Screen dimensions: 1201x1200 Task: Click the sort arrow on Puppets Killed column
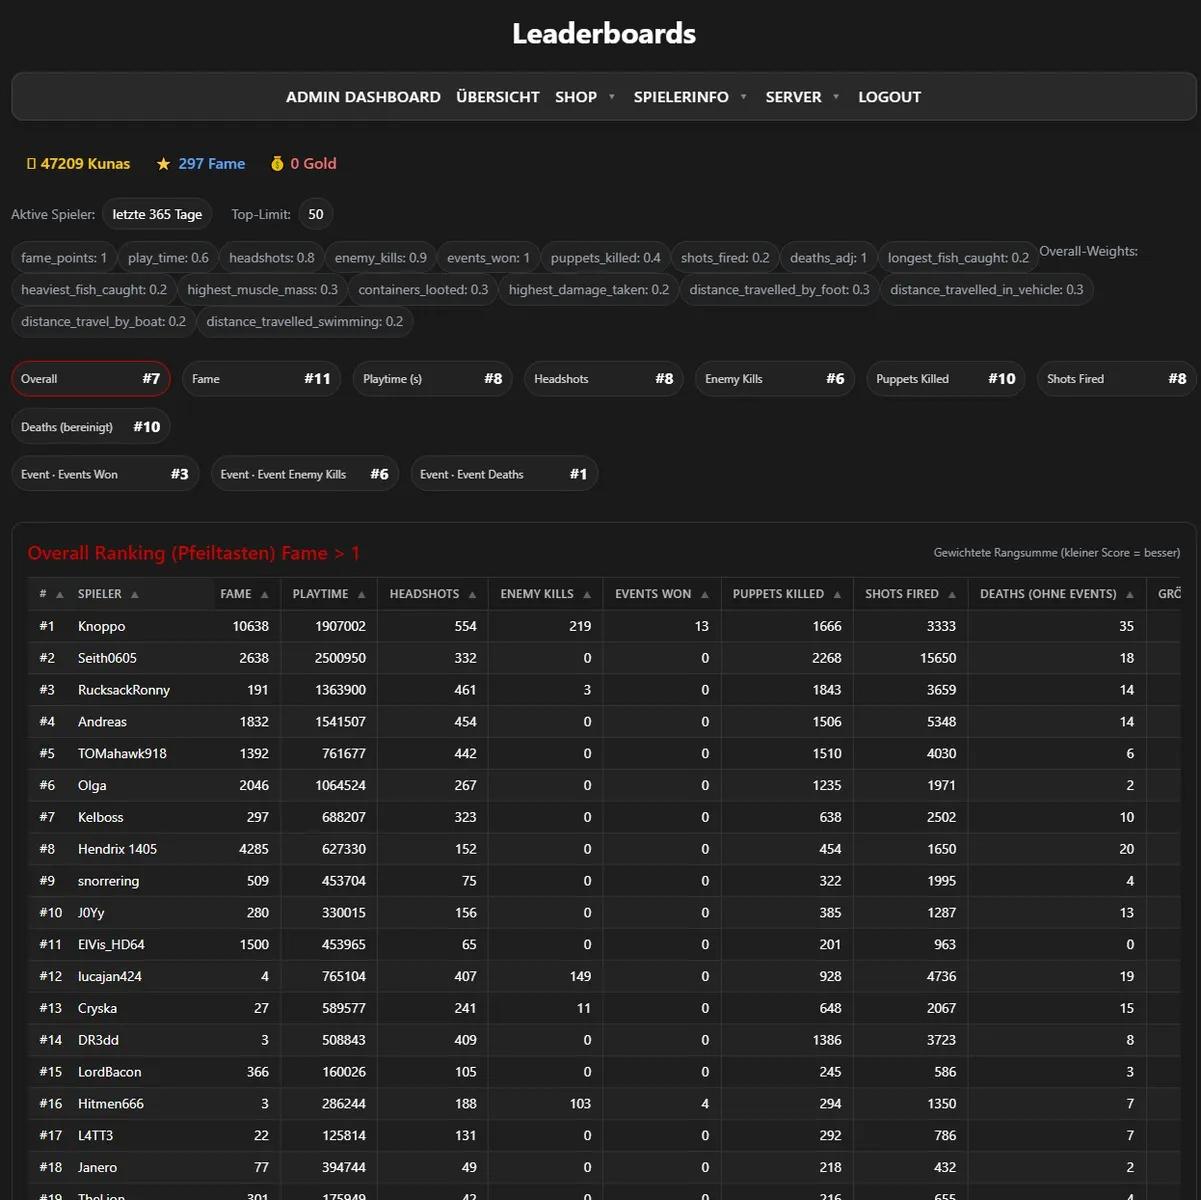pyautogui.click(x=837, y=594)
